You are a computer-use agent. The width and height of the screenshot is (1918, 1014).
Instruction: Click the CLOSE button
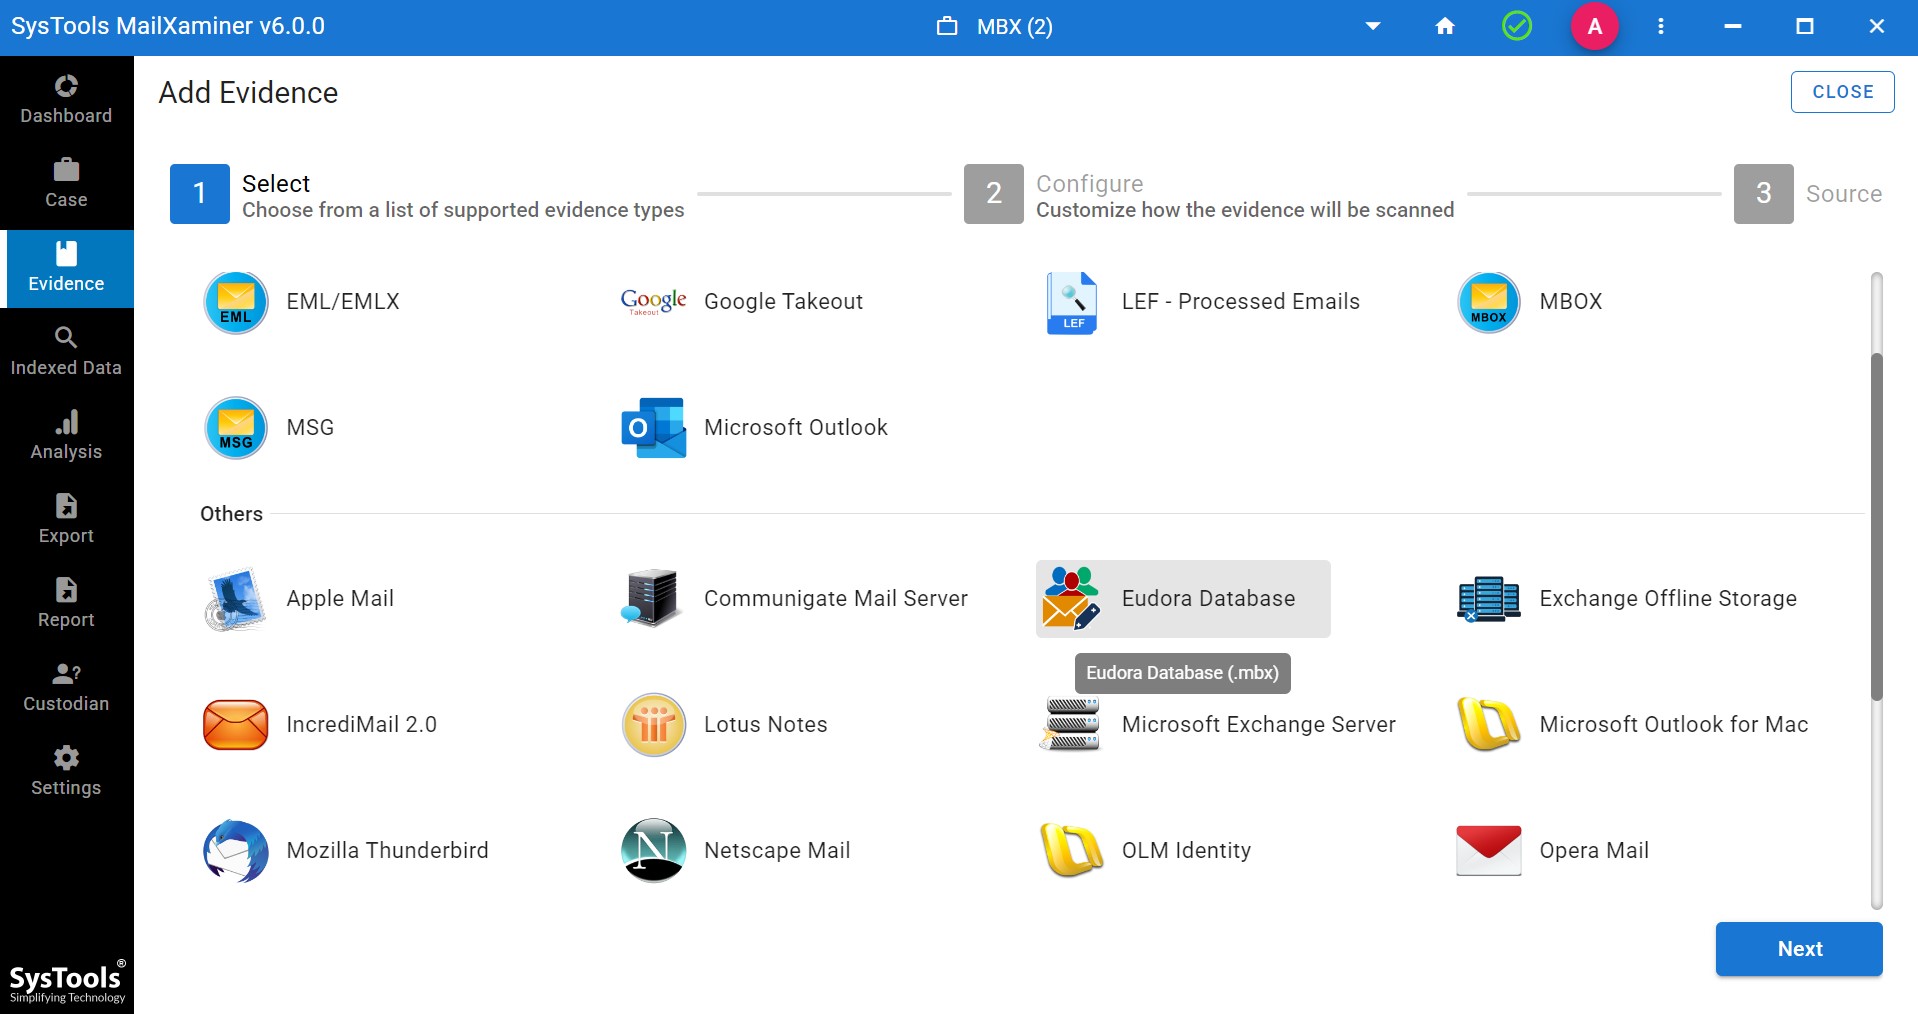pyautogui.click(x=1842, y=92)
